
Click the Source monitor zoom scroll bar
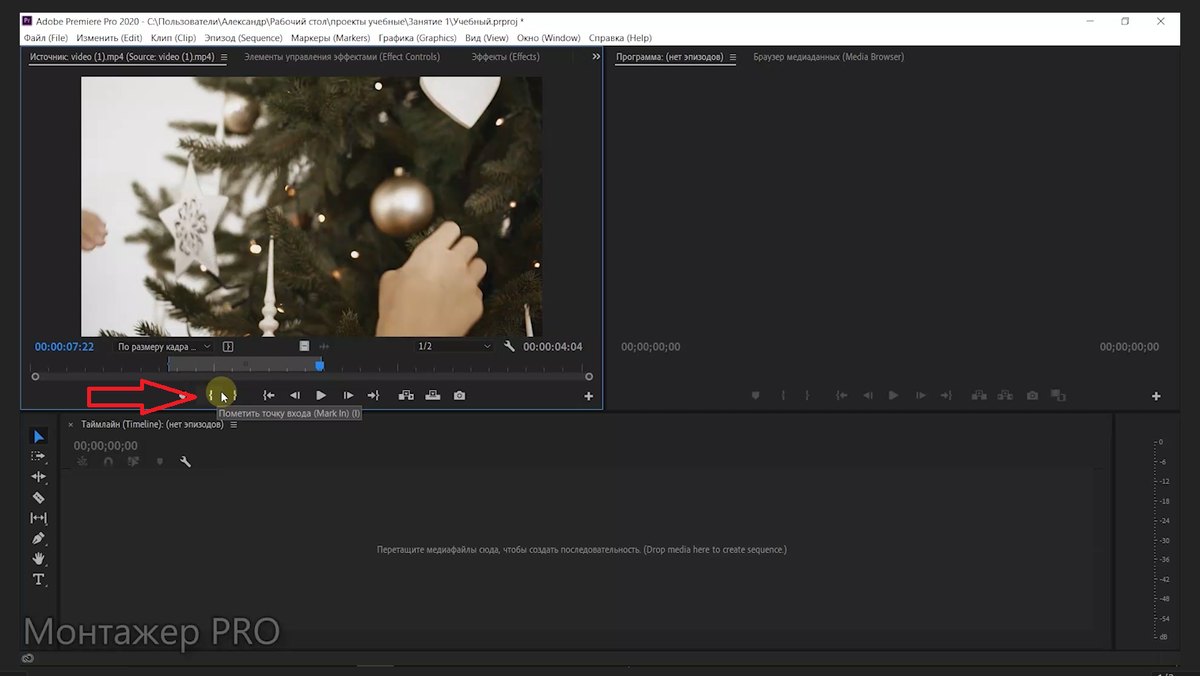point(312,377)
